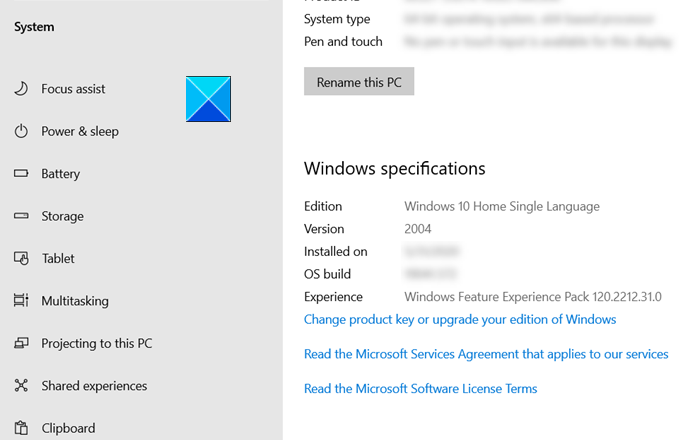700x440 pixels.
Task: Click the Power & sleep icon
Action: pyautogui.click(x=21, y=131)
